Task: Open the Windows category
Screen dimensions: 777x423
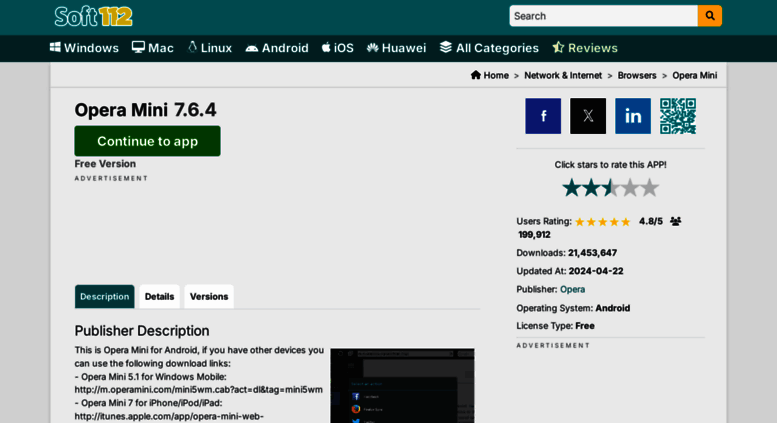Action: tap(84, 48)
